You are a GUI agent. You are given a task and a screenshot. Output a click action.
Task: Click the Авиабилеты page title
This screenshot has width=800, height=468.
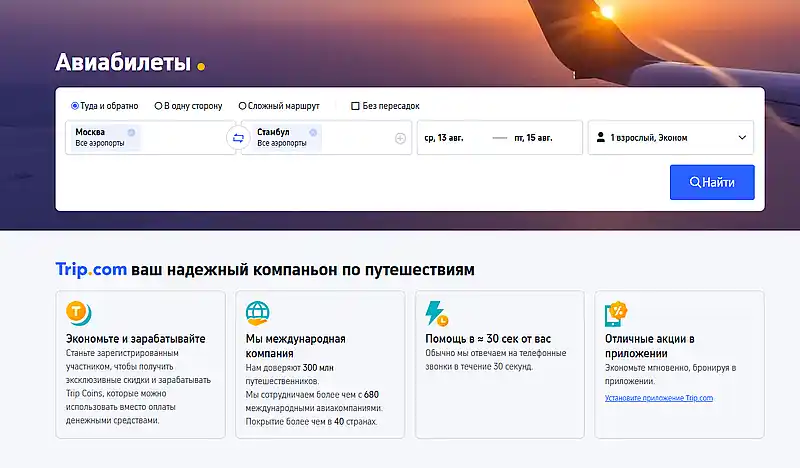(123, 62)
